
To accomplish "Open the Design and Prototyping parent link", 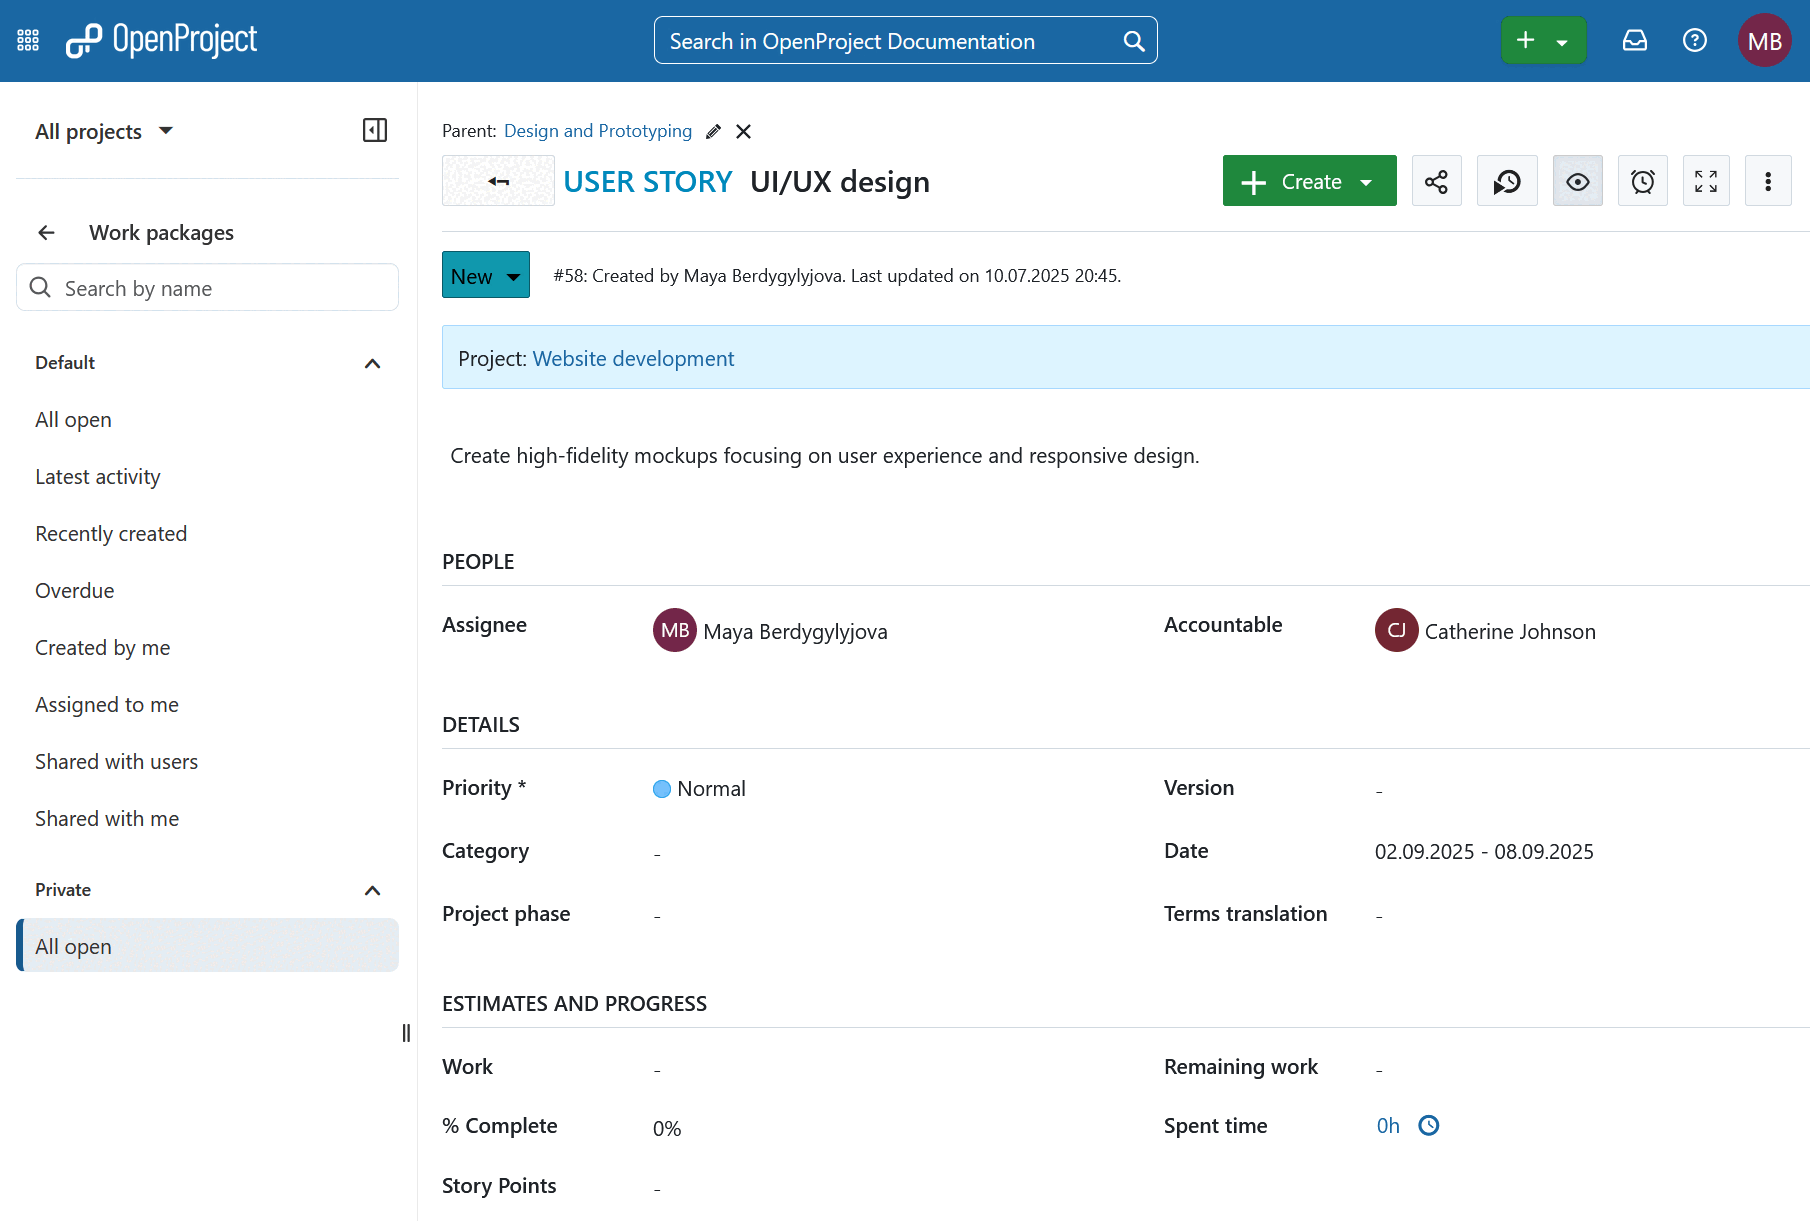I will pos(597,130).
